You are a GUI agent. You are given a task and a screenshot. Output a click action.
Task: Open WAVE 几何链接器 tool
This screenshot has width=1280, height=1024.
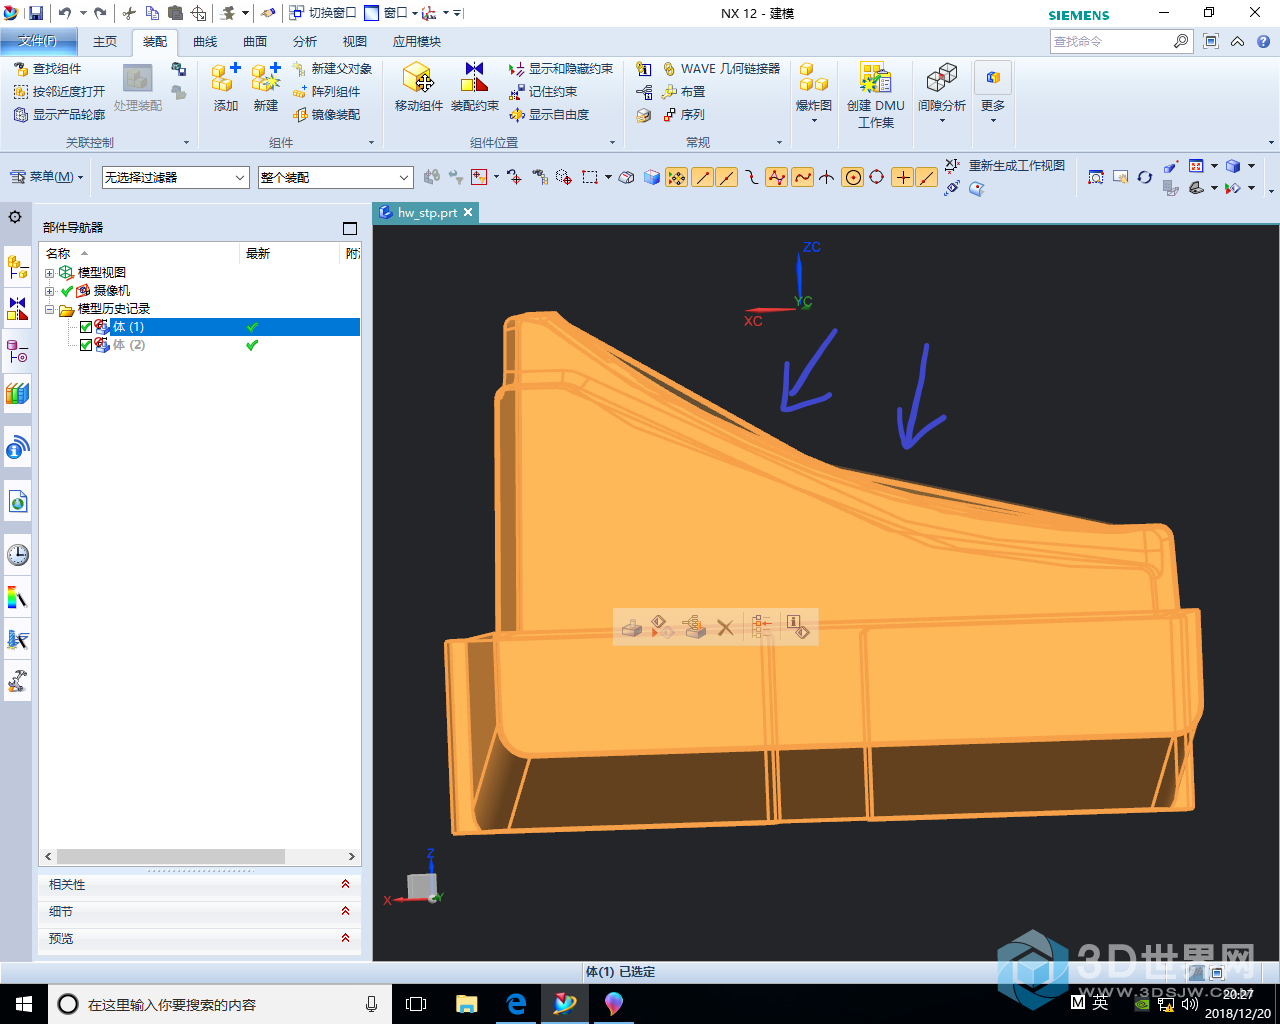point(721,69)
